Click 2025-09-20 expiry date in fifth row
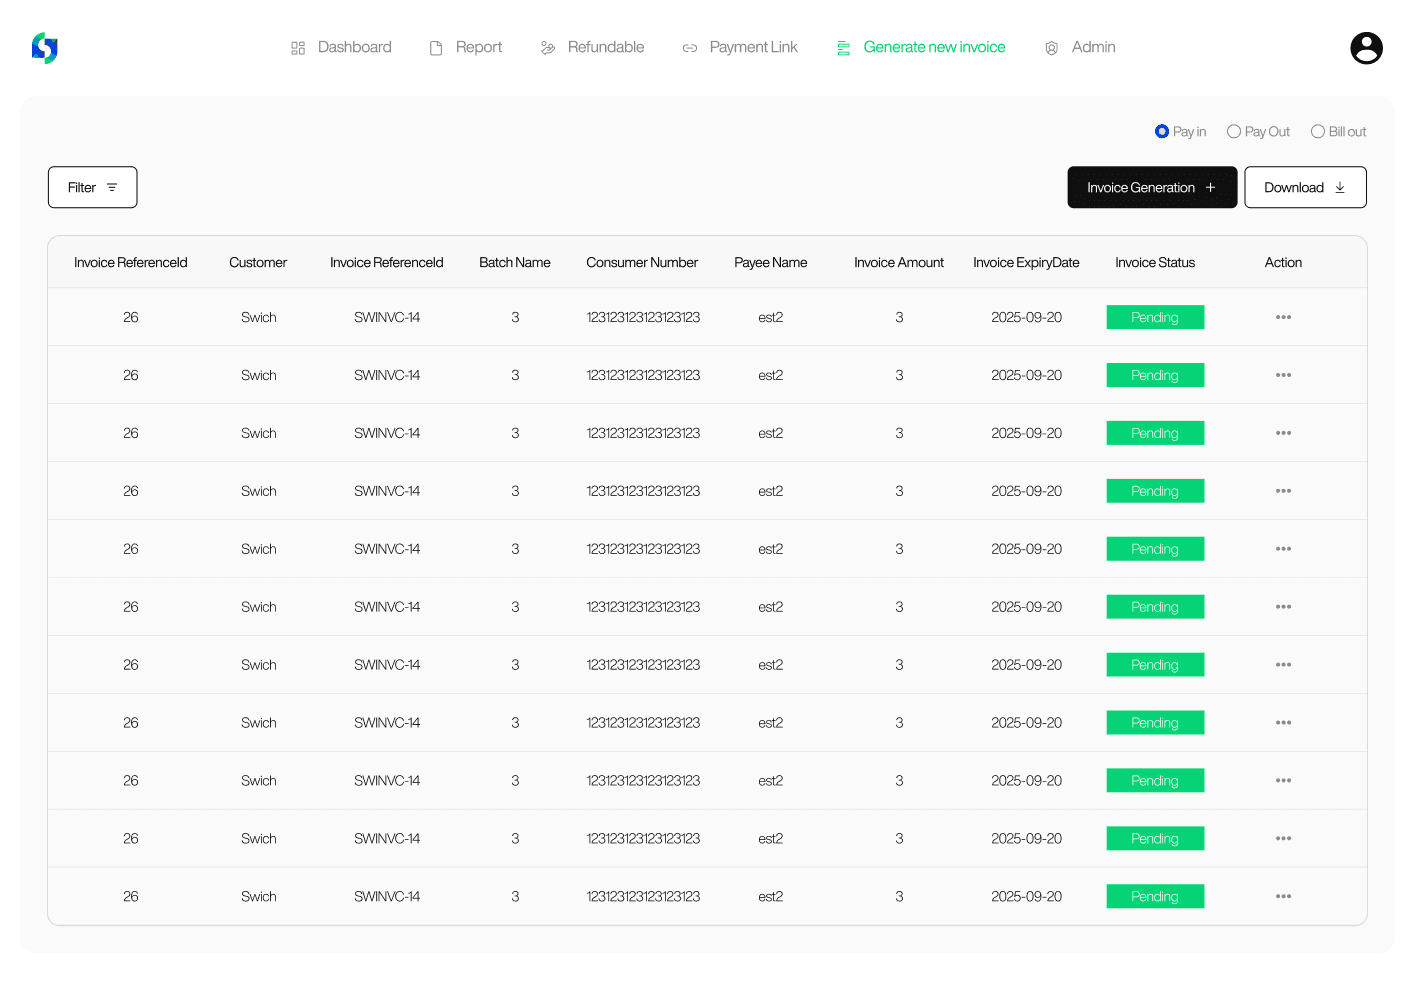Viewport: 1415px width, 981px height. 1026,549
